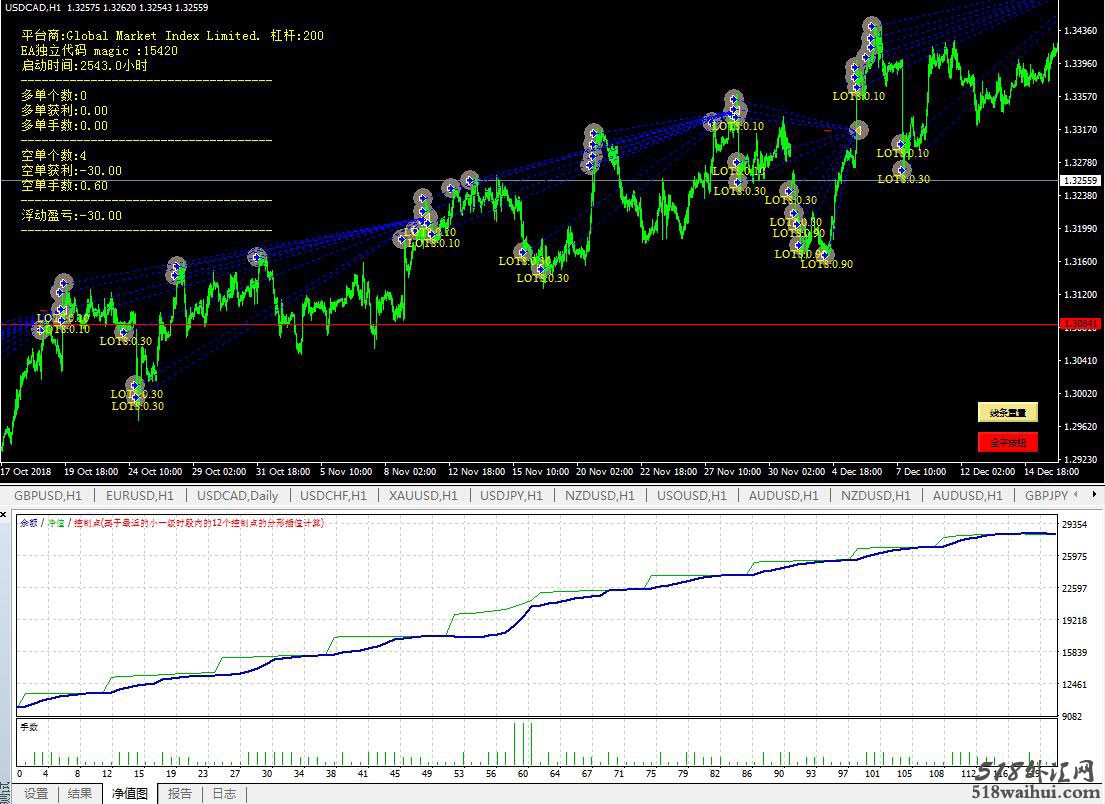The width and height of the screenshot is (1105, 804).
Task: Click the topmost trade marker on chart
Action: [x=872, y=26]
